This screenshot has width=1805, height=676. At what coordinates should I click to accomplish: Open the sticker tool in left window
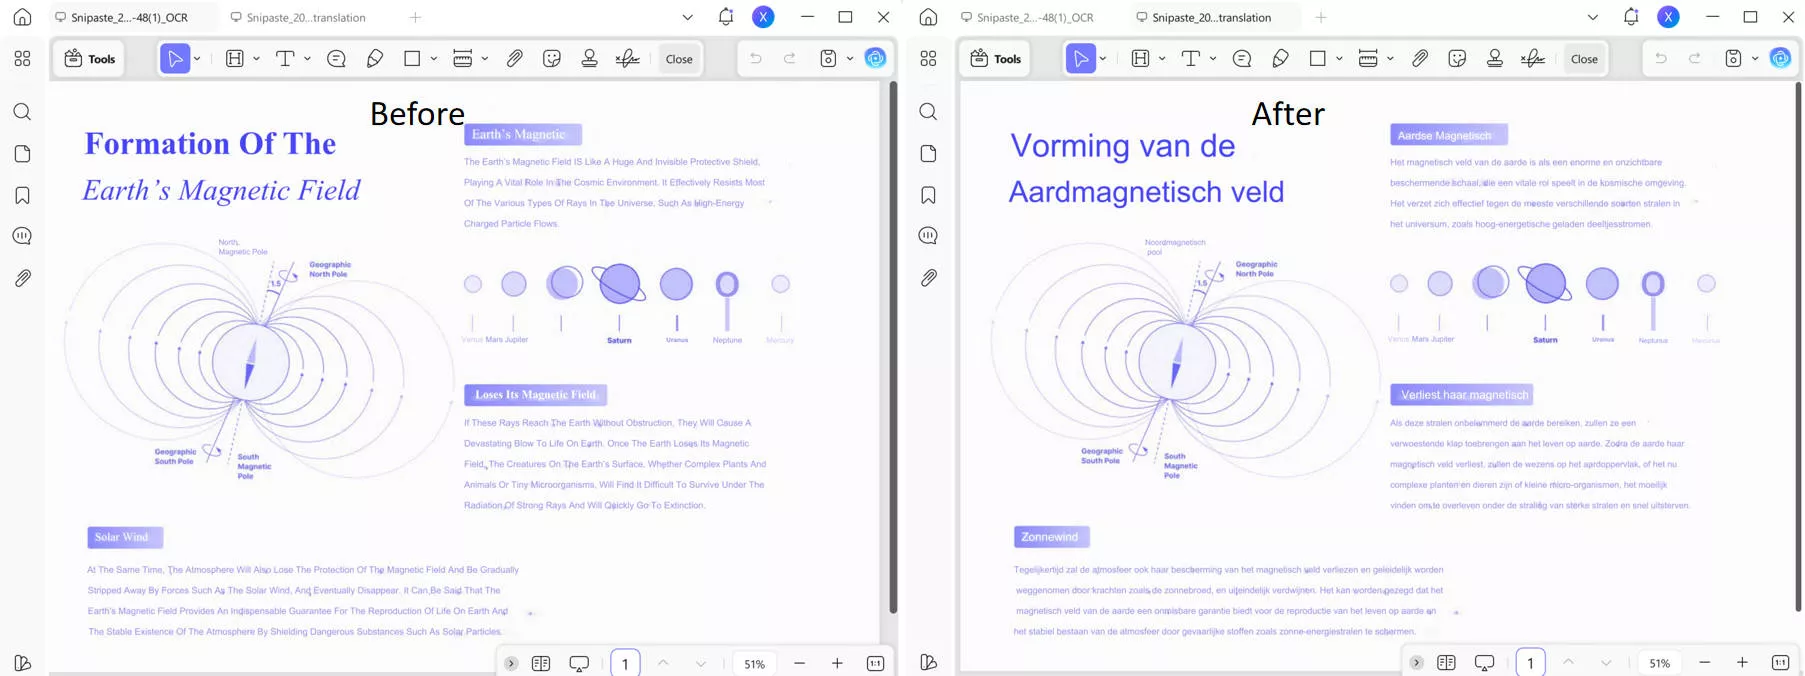[x=552, y=59]
